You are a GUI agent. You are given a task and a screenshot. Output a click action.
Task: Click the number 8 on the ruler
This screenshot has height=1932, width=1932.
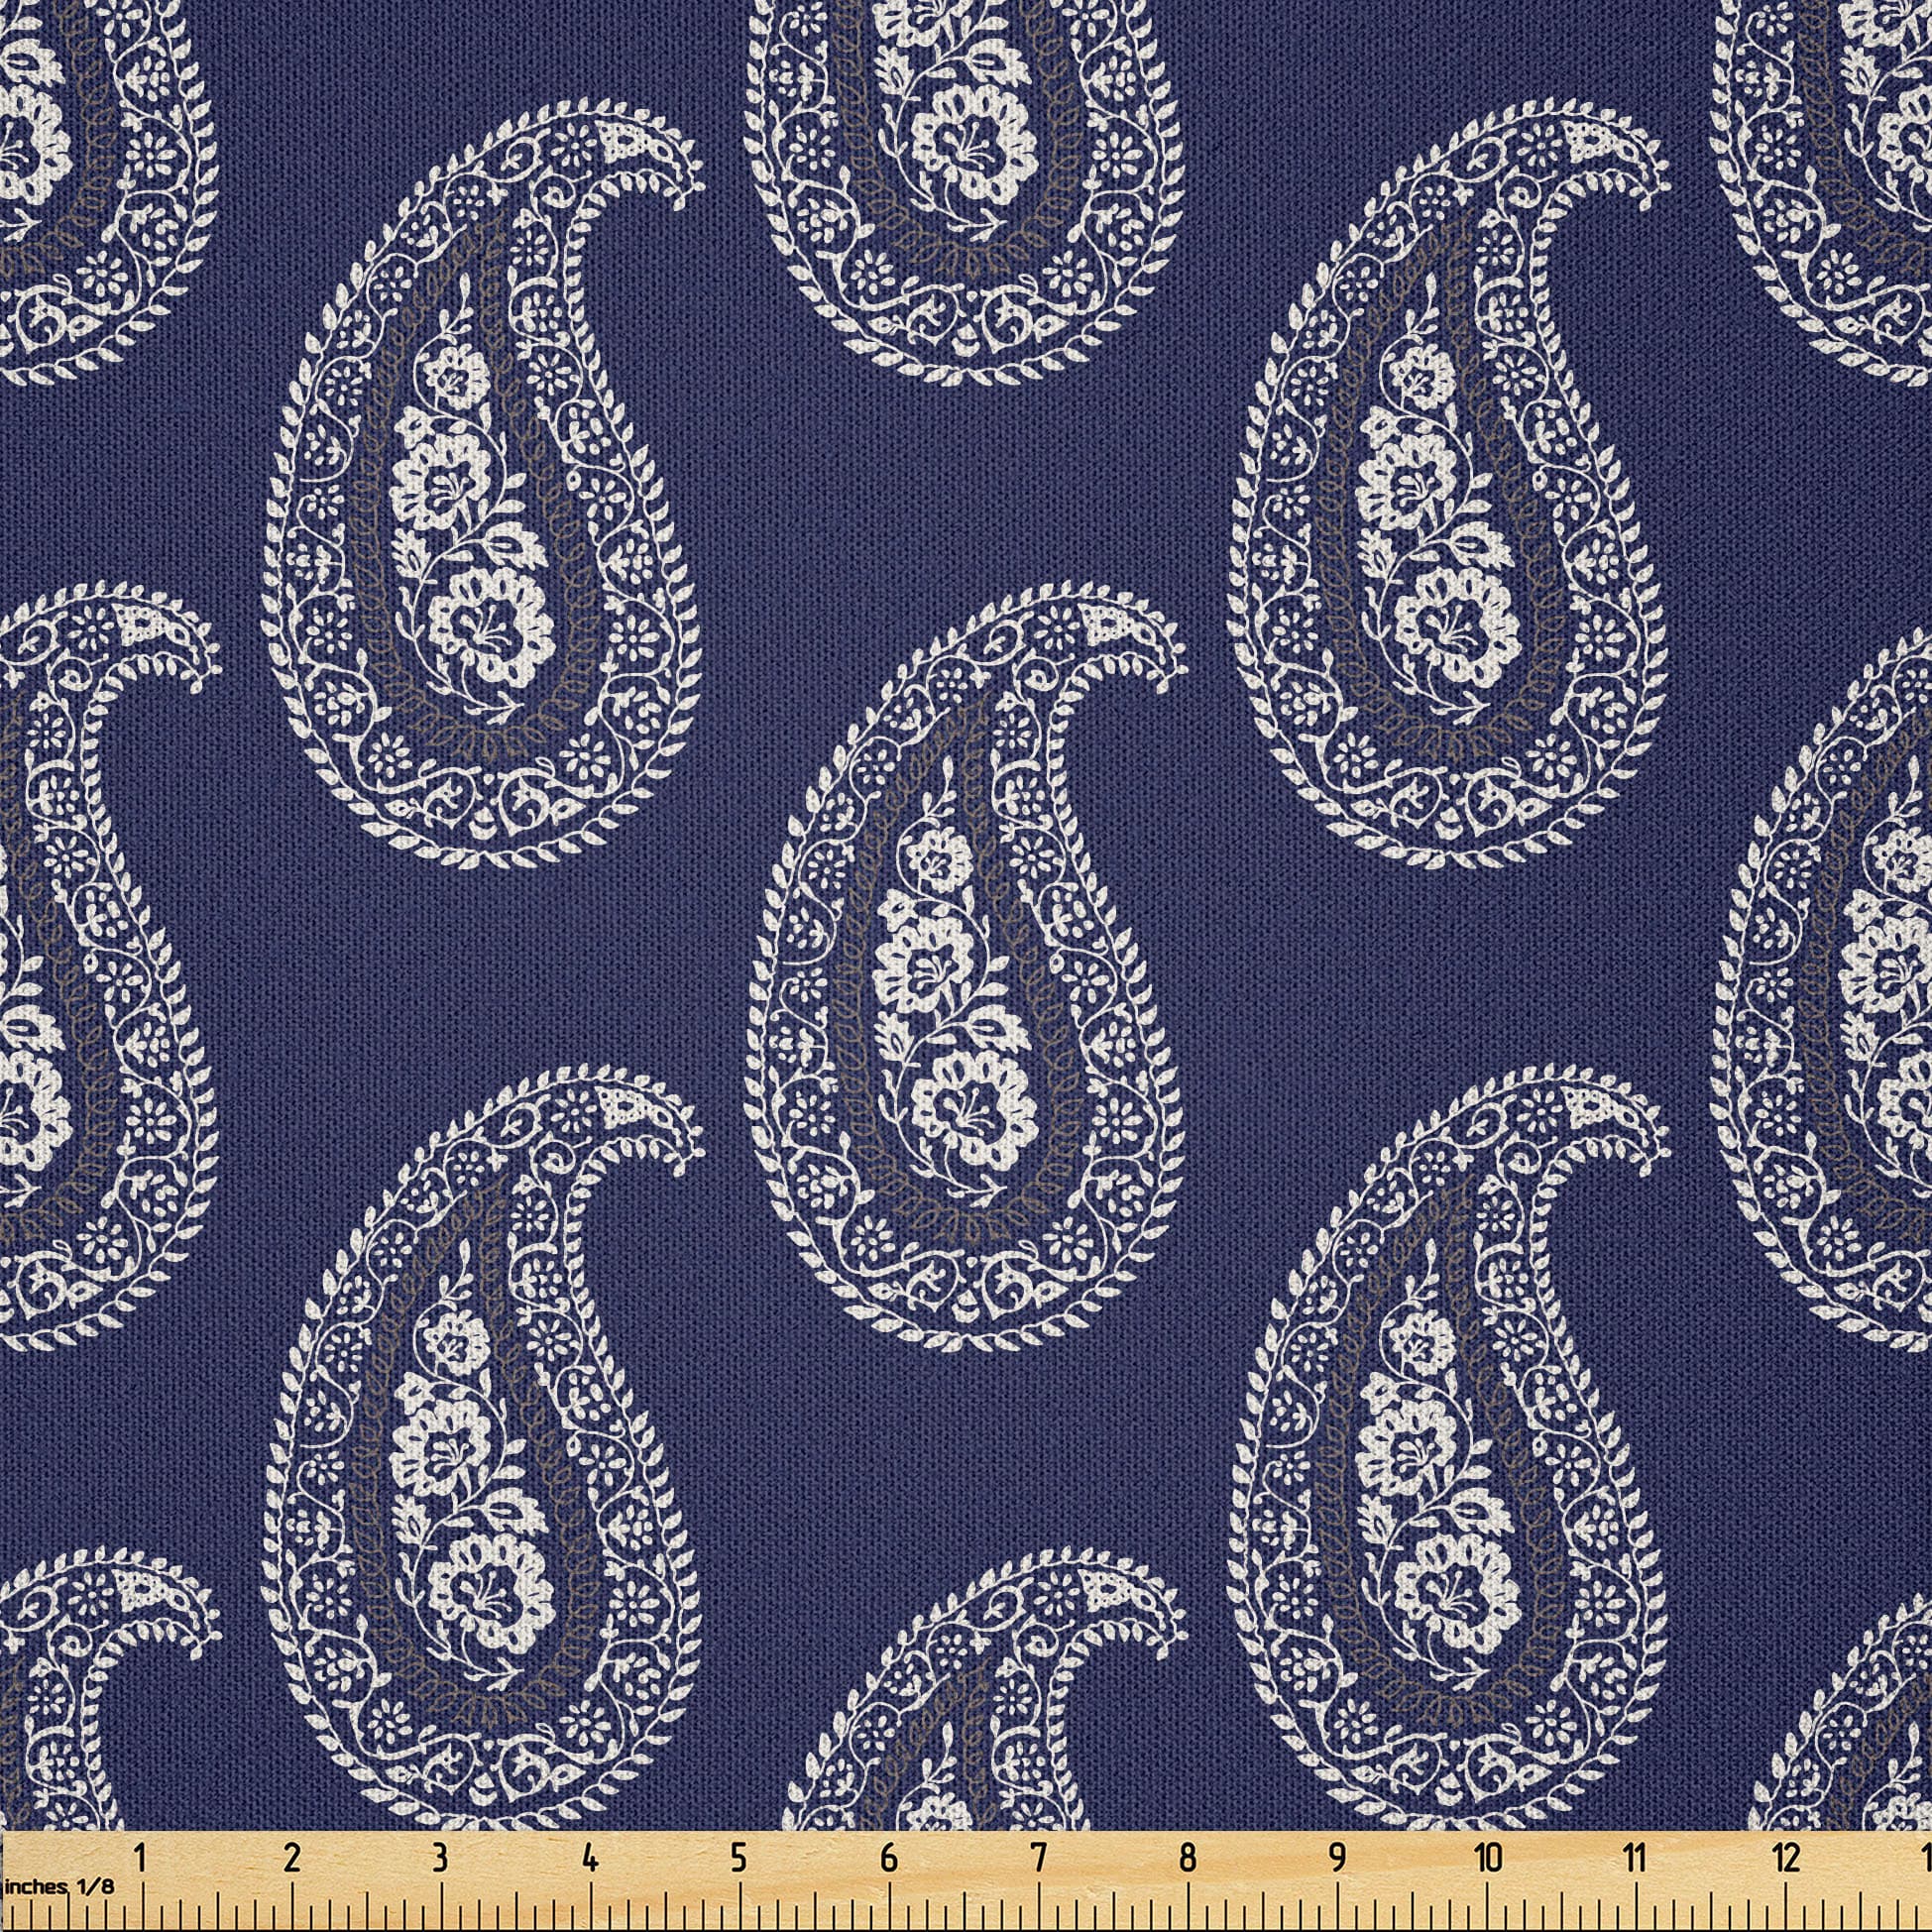pos(1187,1858)
